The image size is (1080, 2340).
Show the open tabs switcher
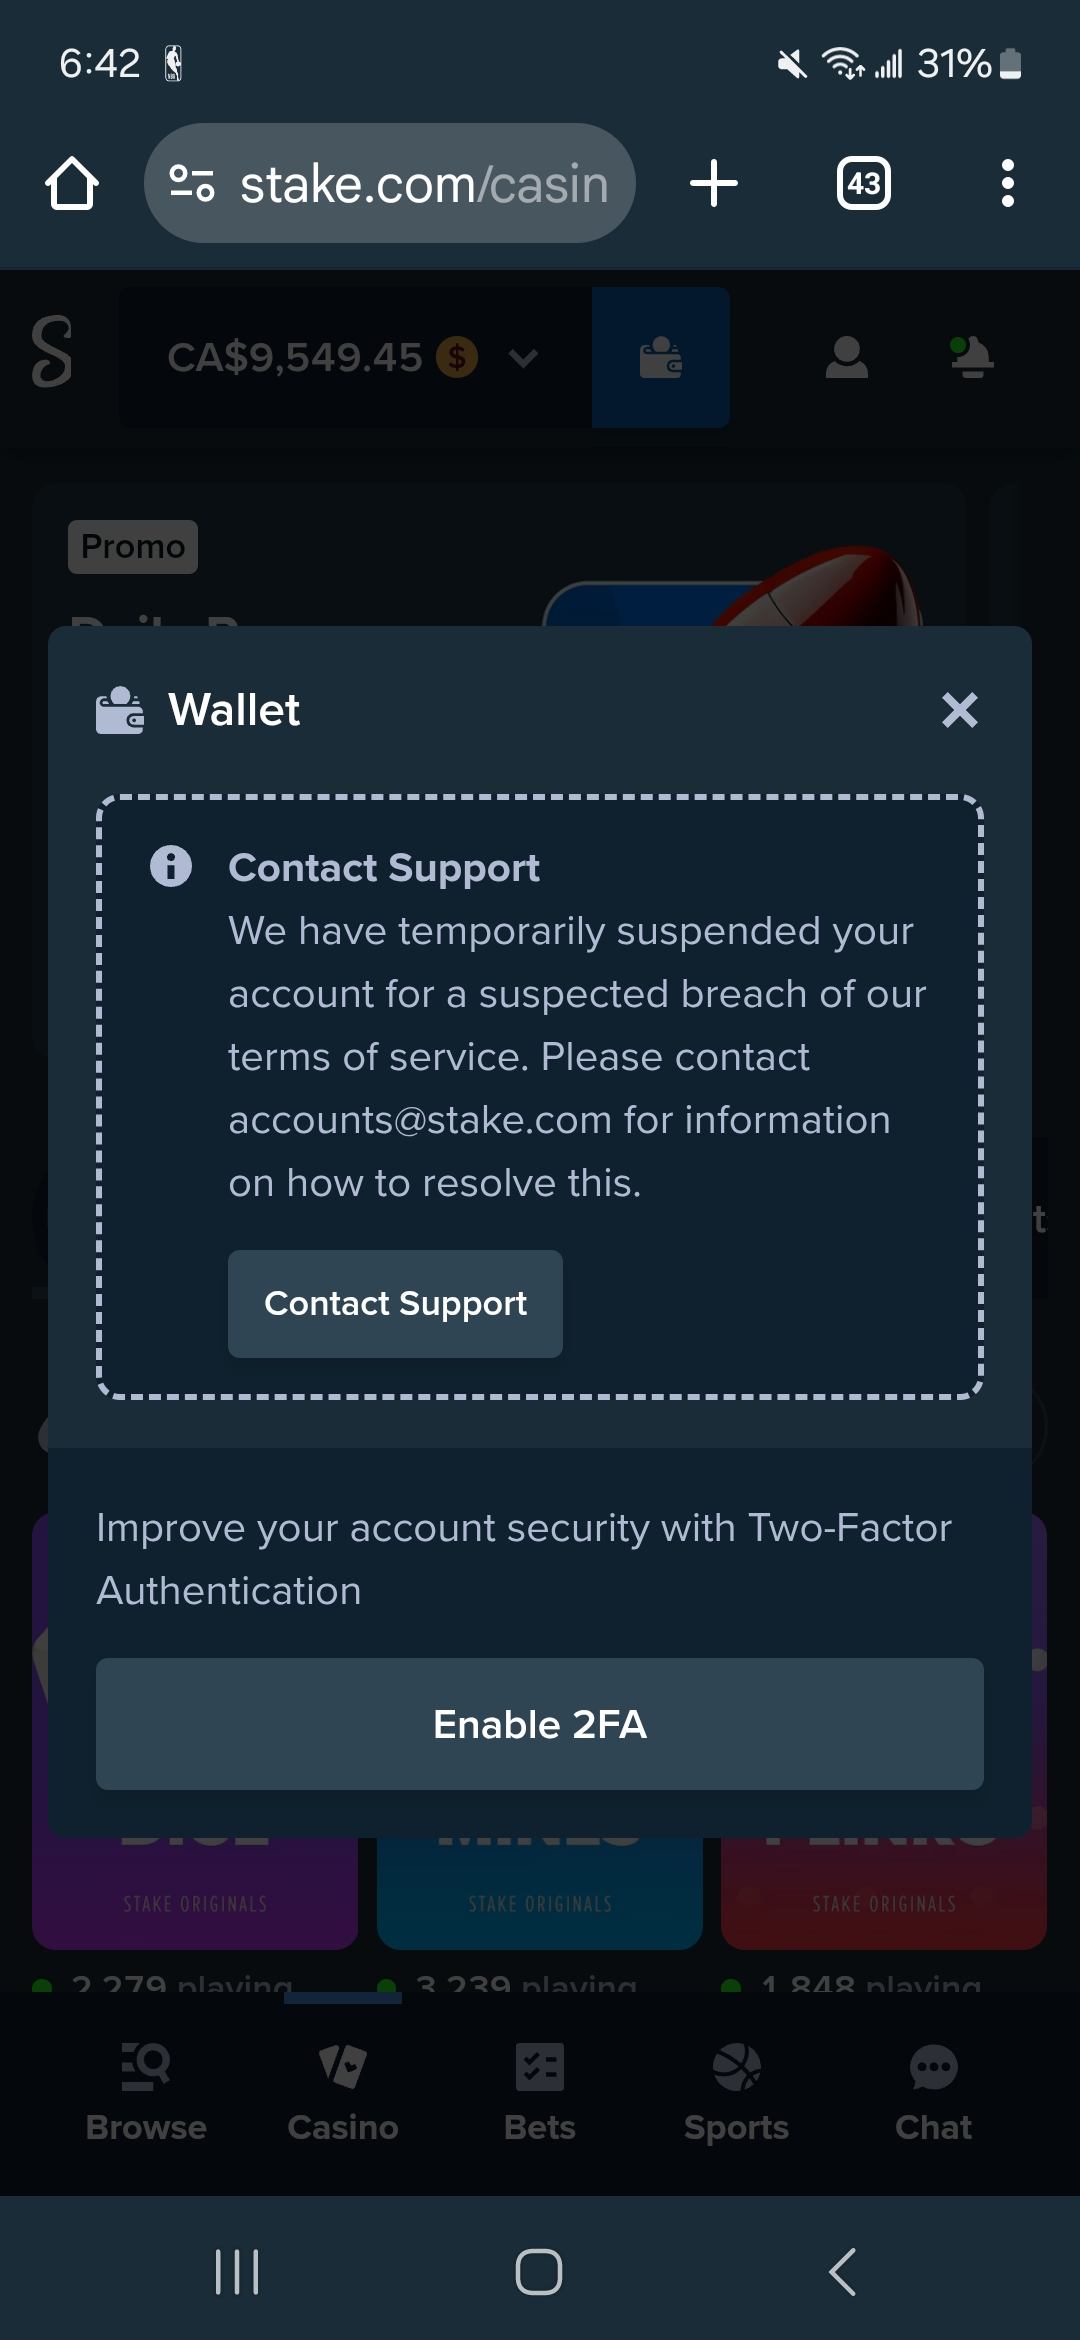(863, 184)
